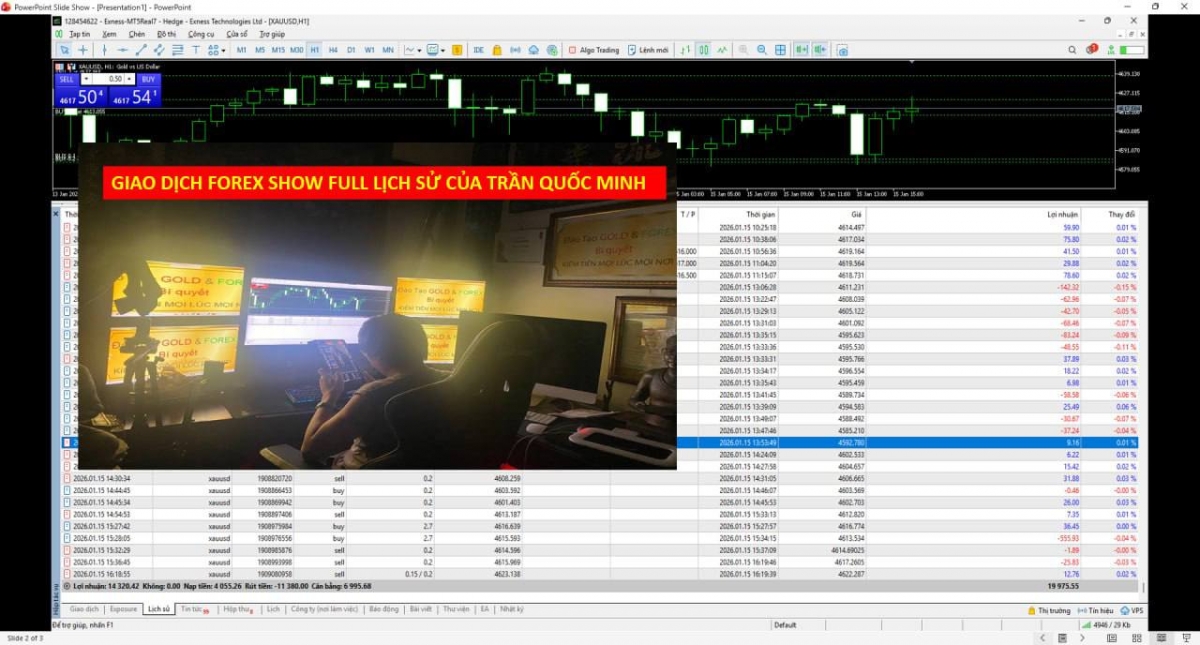The image size is (1200, 645).
Task: Open the chart type dropdown arrow
Action: pyautogui.click(x=421, y=50)
